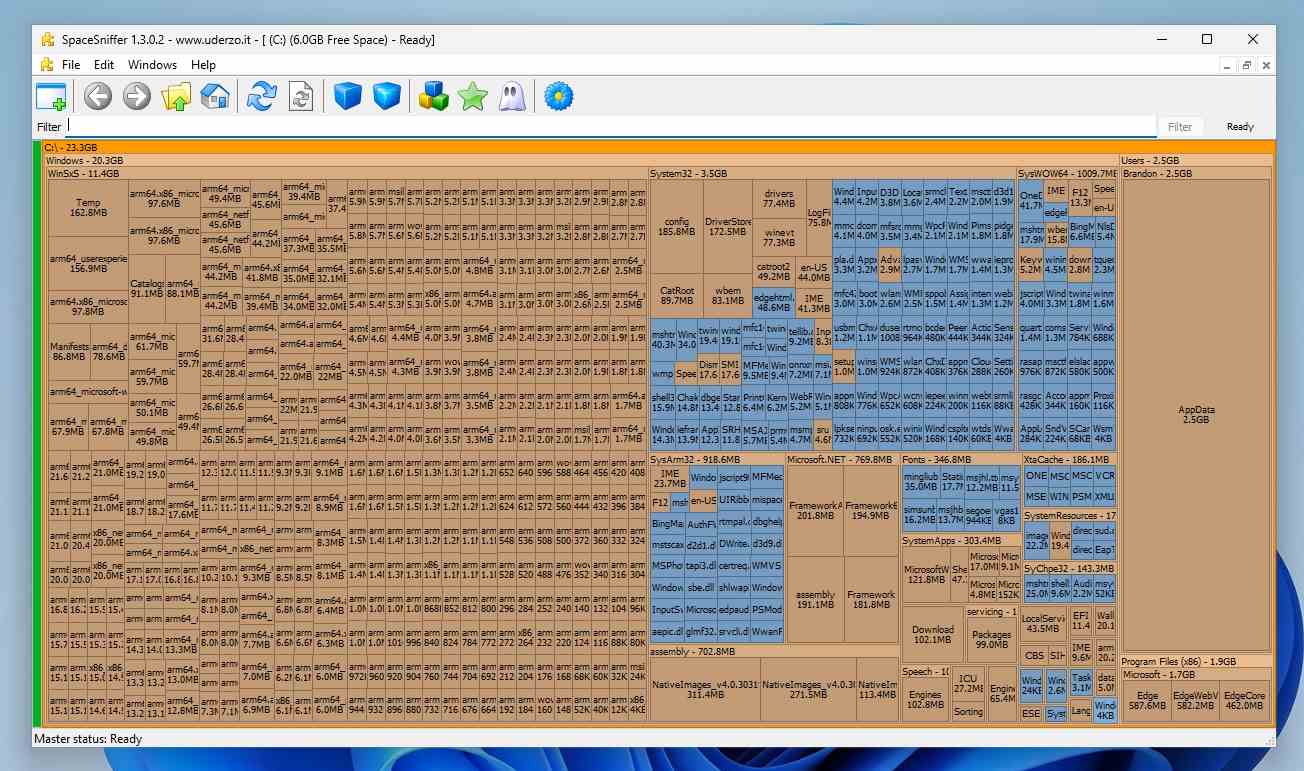Click the Filter button
Screen dimensions: 1304x771
point(1180,127)
